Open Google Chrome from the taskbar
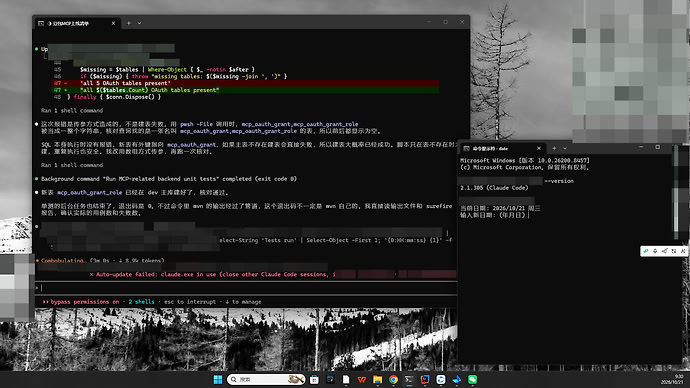This screenshot has height=388, width=690. coord(393,379)
